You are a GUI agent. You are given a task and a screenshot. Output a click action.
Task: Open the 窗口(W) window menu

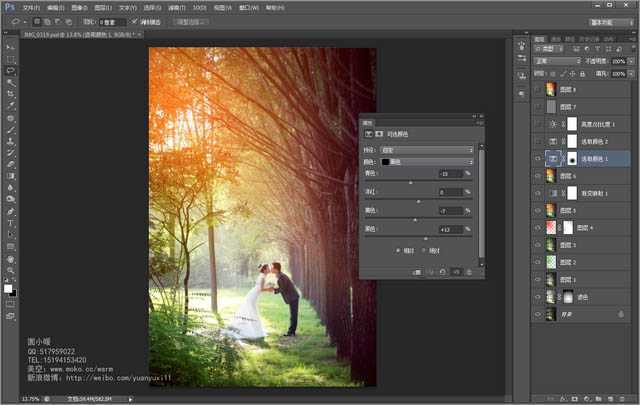248,7
